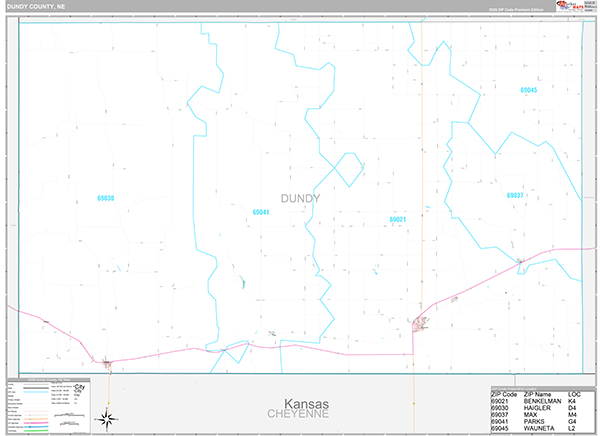Screen dimensions: 600x436
Task: Select the 69045 ZIP code label on map
Action: coord(528,90)
